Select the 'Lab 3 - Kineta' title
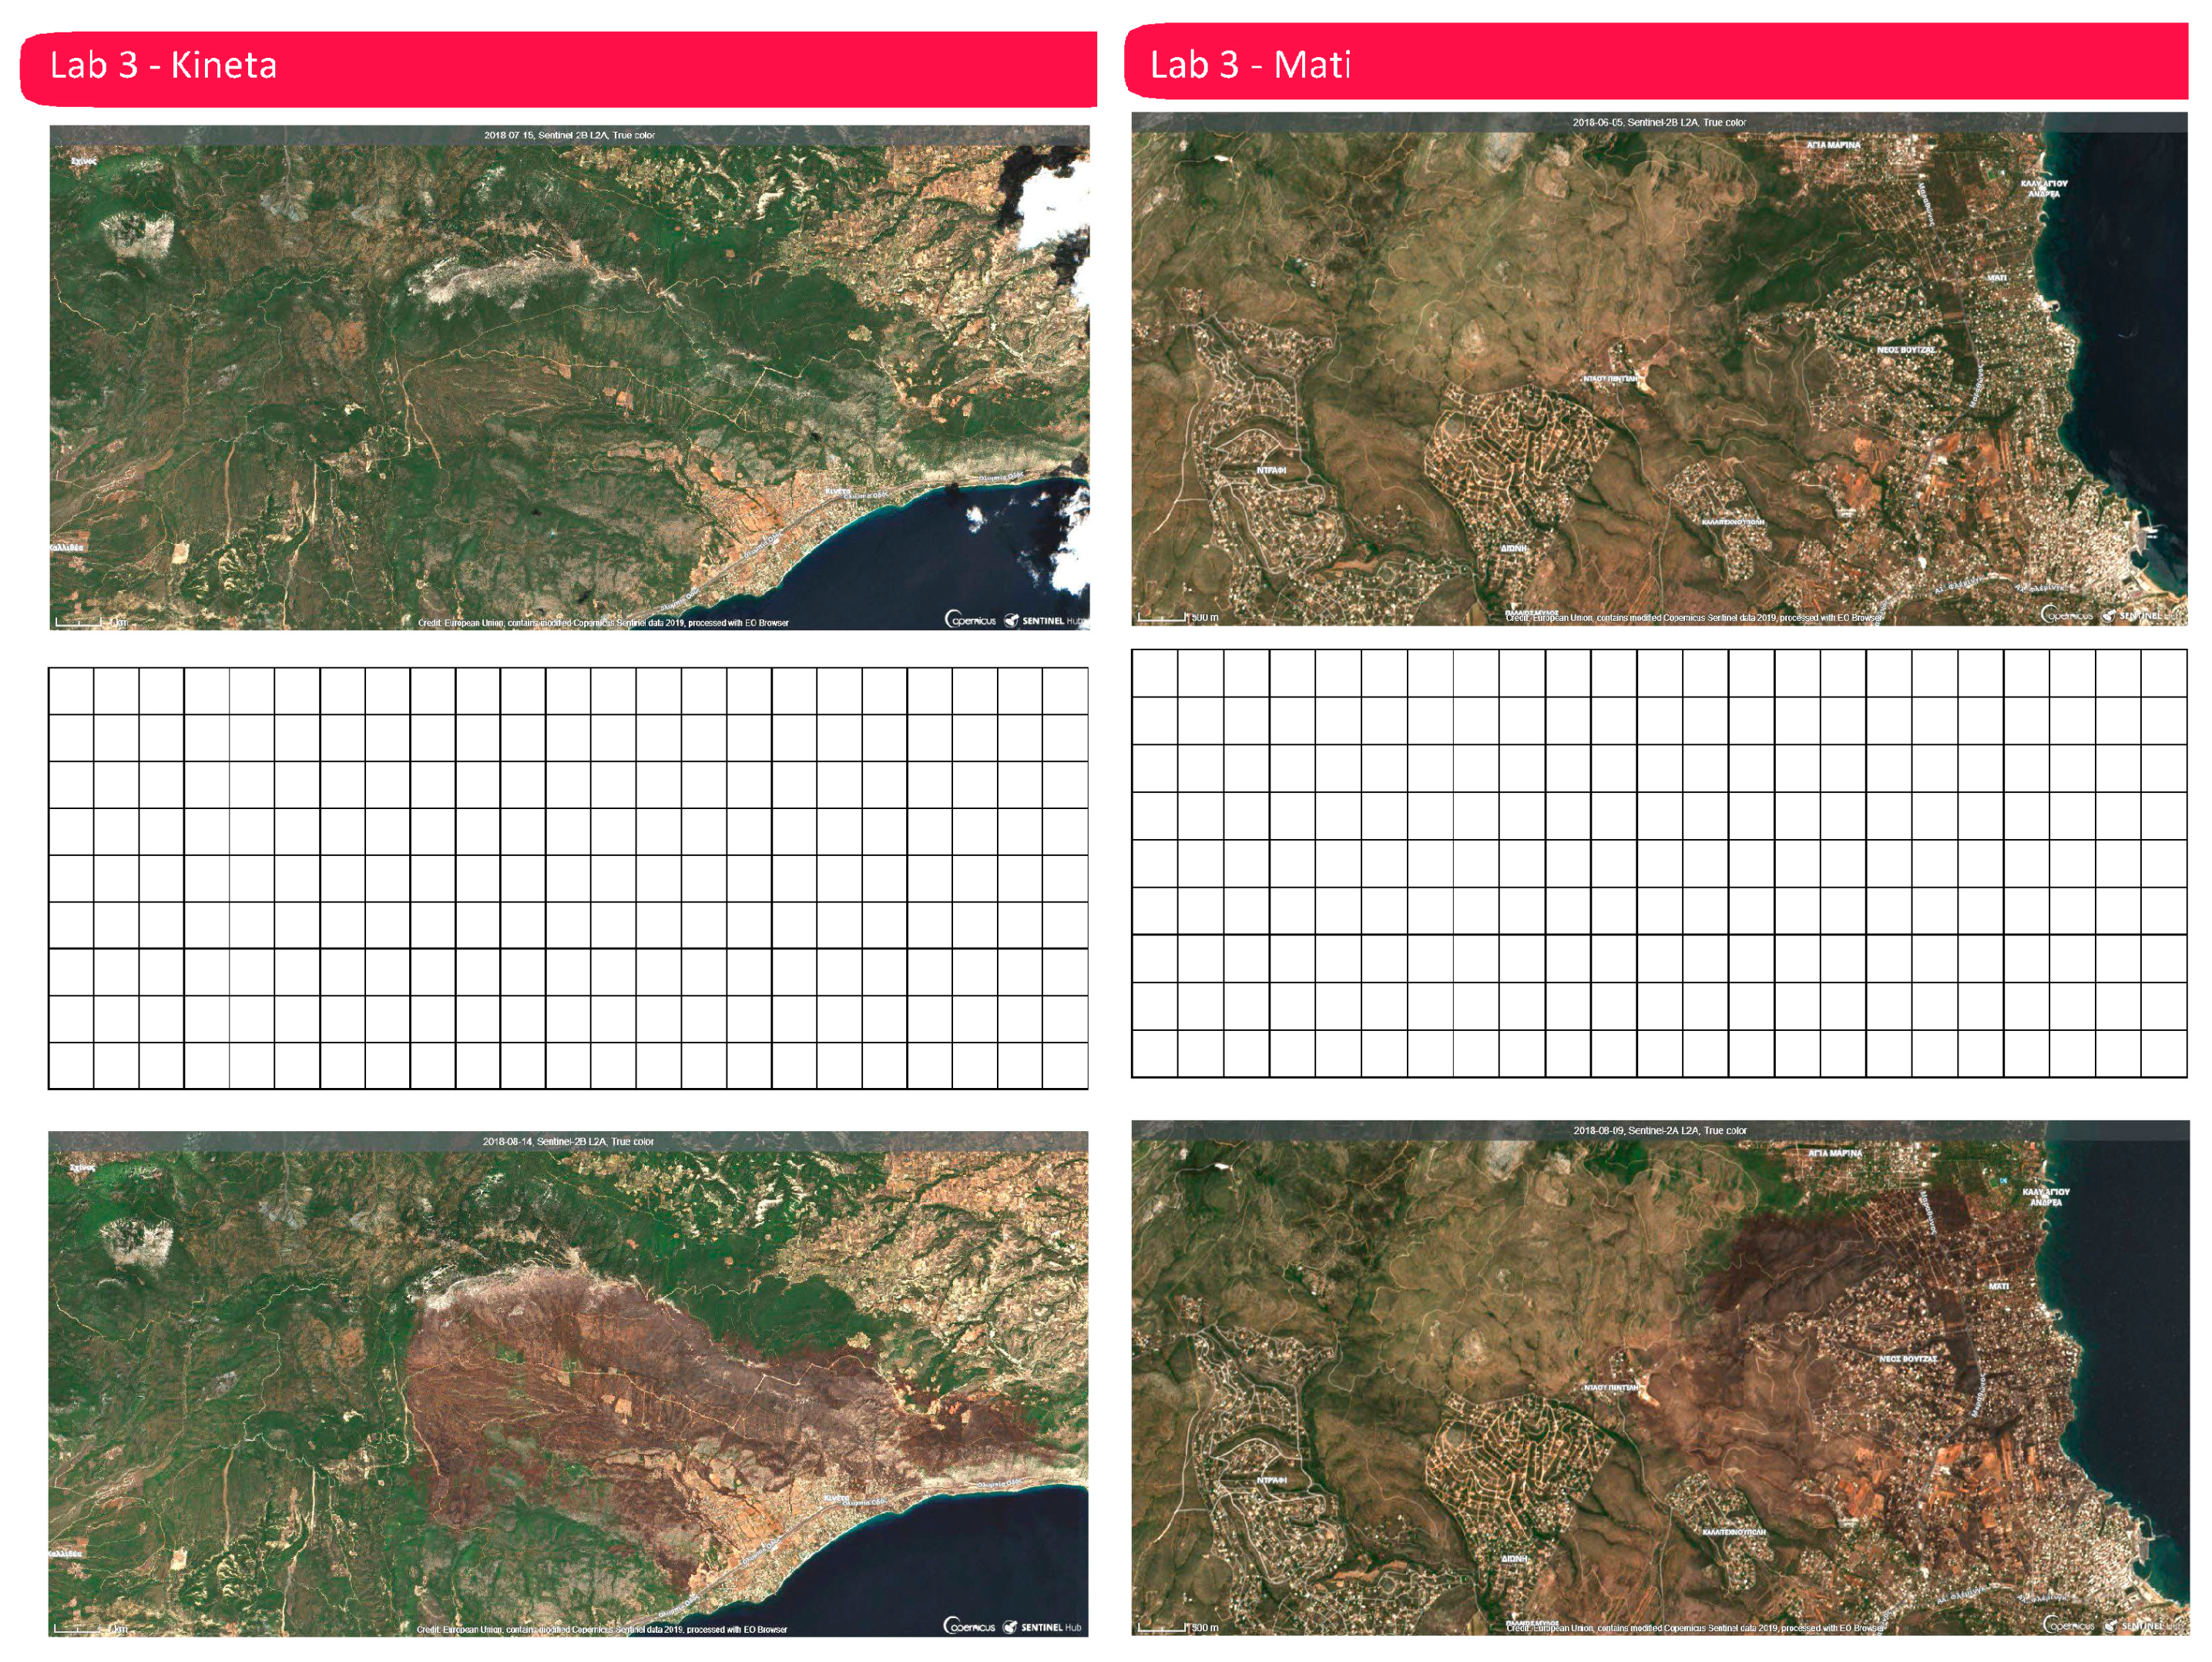 click(163, 65)
